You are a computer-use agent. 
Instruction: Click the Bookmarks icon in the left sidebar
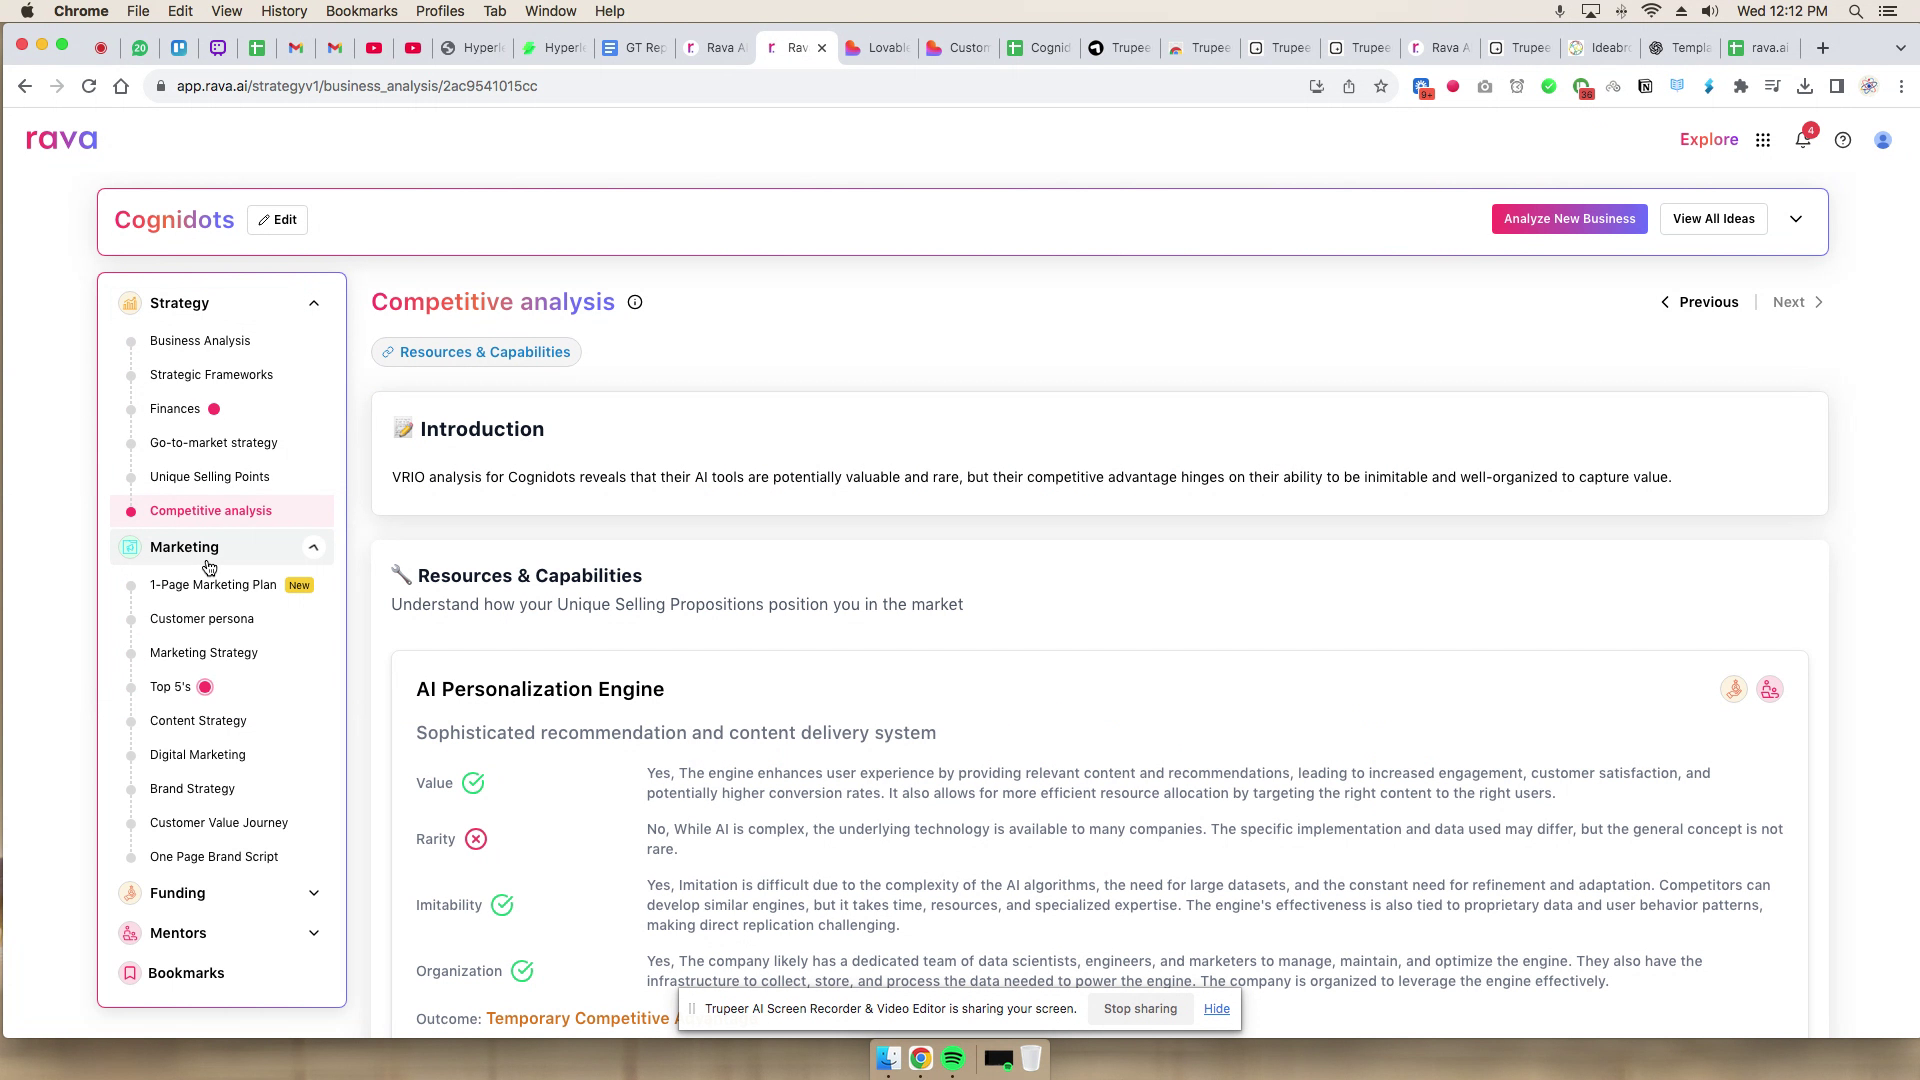pyautogui.click(x=130, y=972)
